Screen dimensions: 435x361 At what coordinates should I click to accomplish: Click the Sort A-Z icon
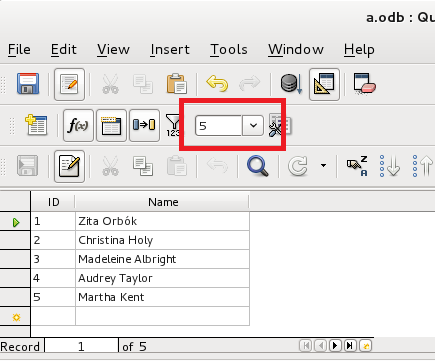(357, 166)
